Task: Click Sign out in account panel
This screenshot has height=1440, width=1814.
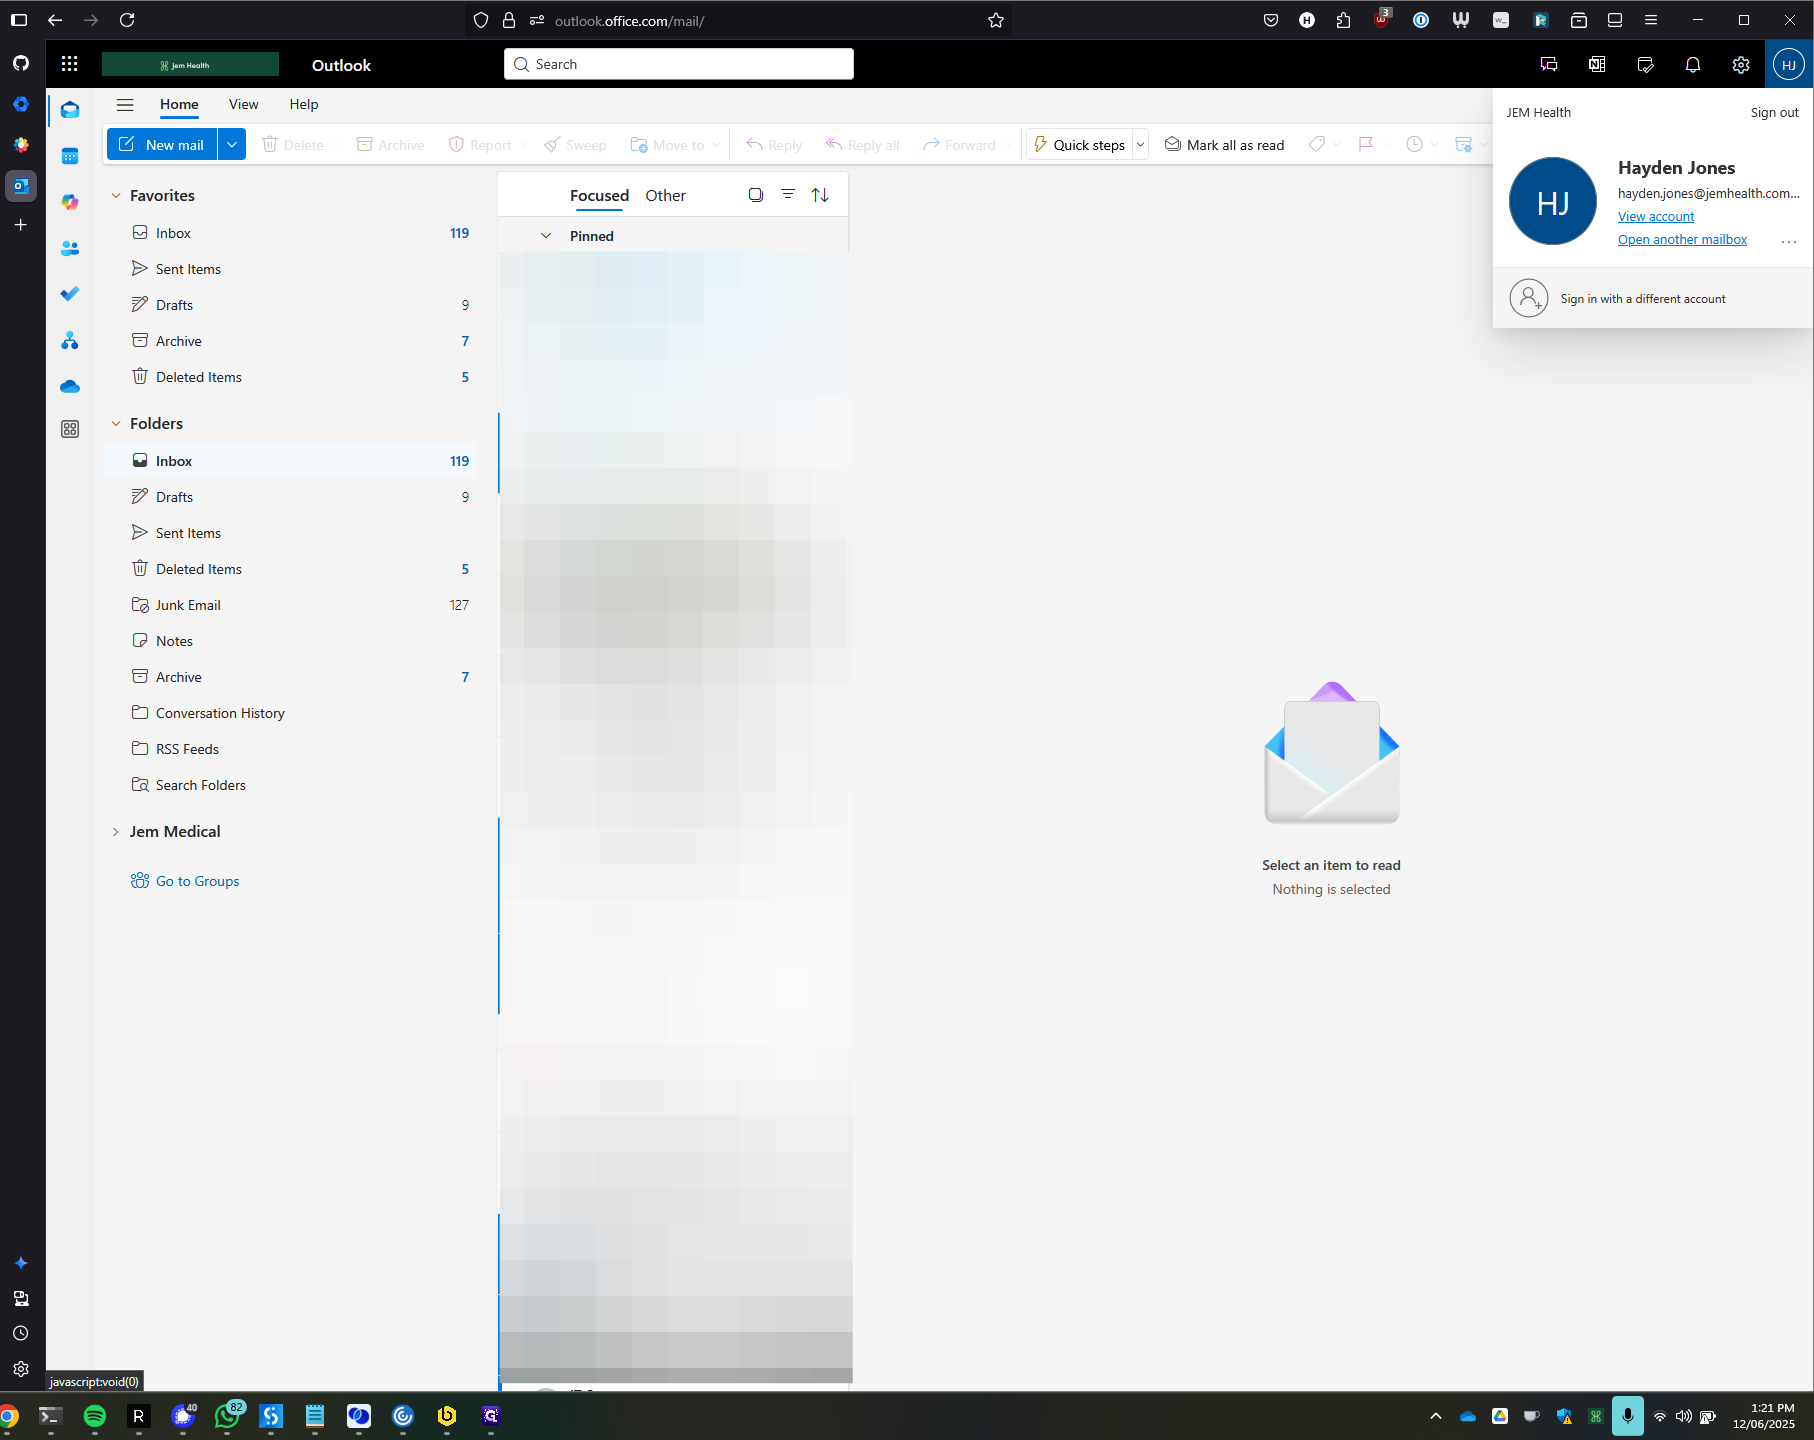Action: (1774, 112)
